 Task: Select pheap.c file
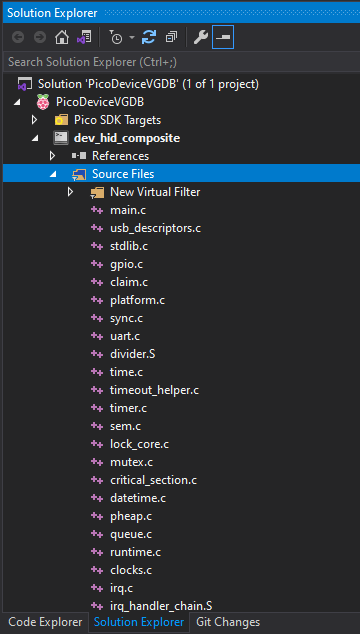[131, 516]
